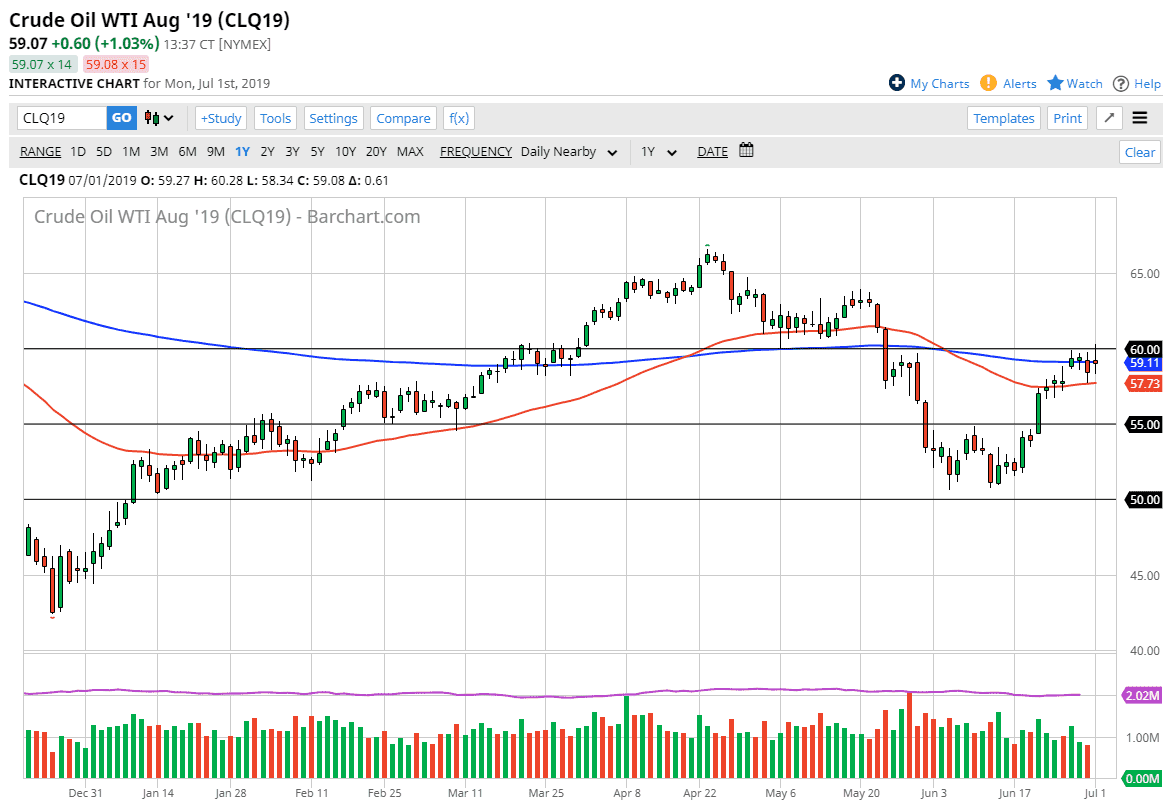Click the GO button
The width and height of the screenshot is (1163, 800).
coord(121,118)
